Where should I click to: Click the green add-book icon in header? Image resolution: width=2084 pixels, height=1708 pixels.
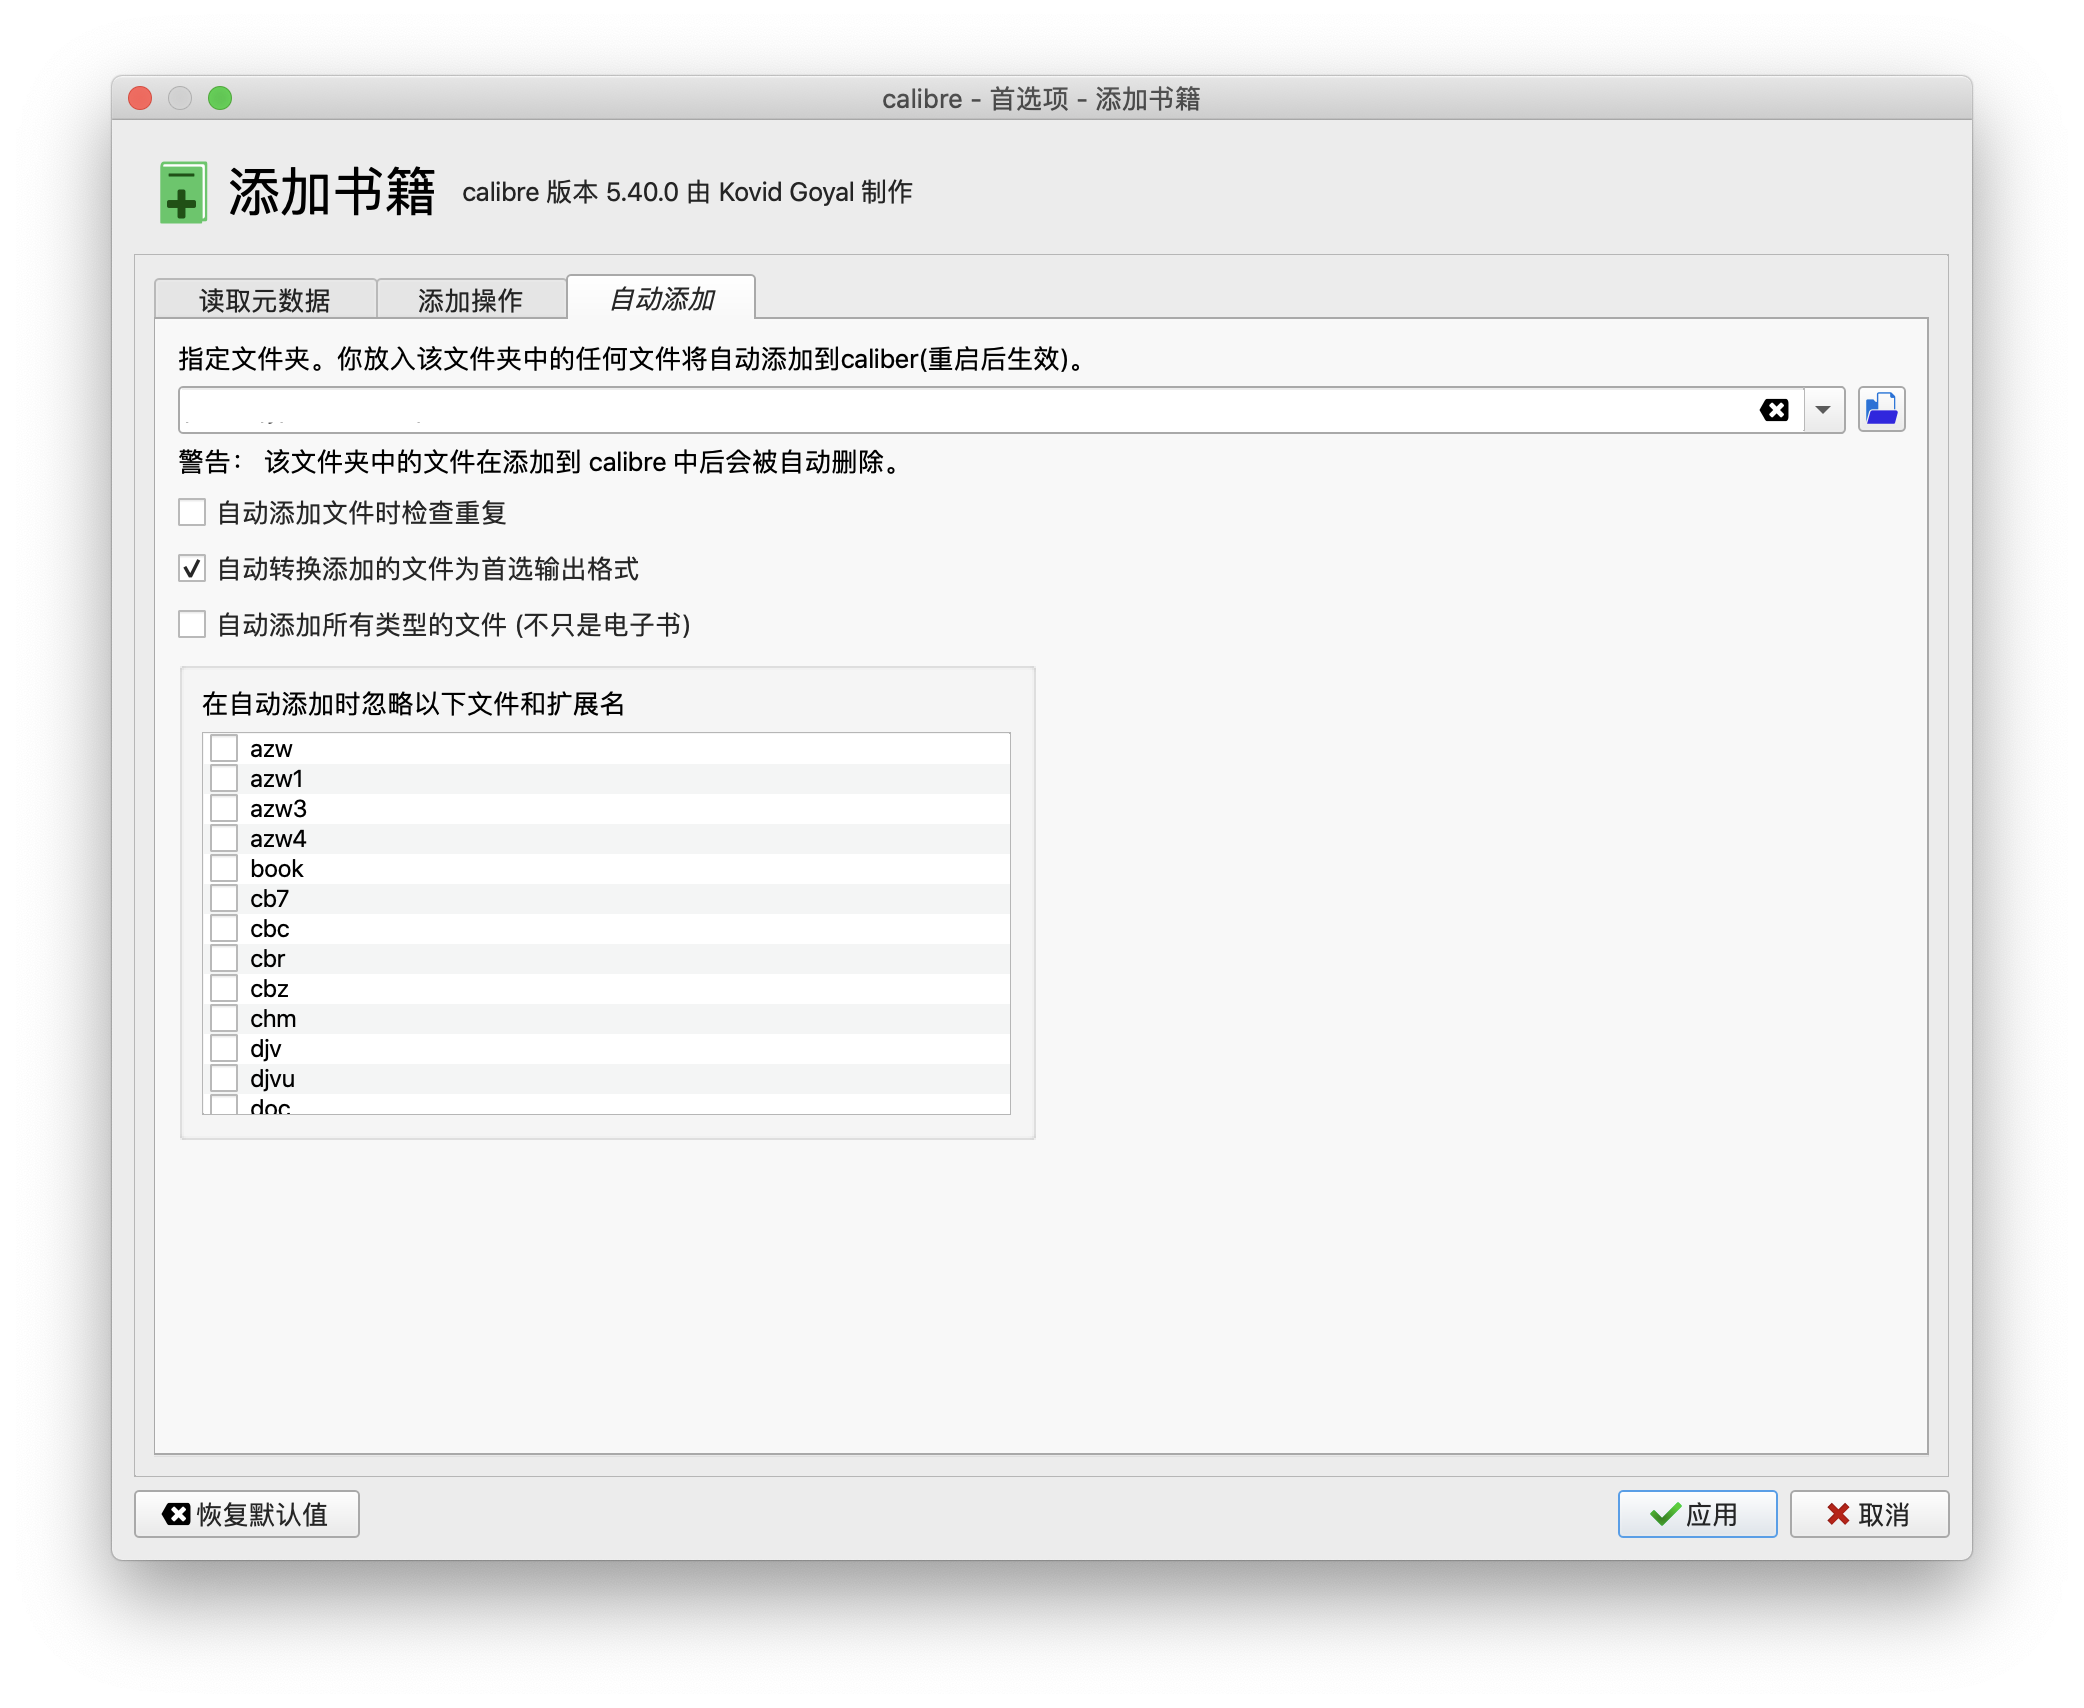[x=183, y=192]
